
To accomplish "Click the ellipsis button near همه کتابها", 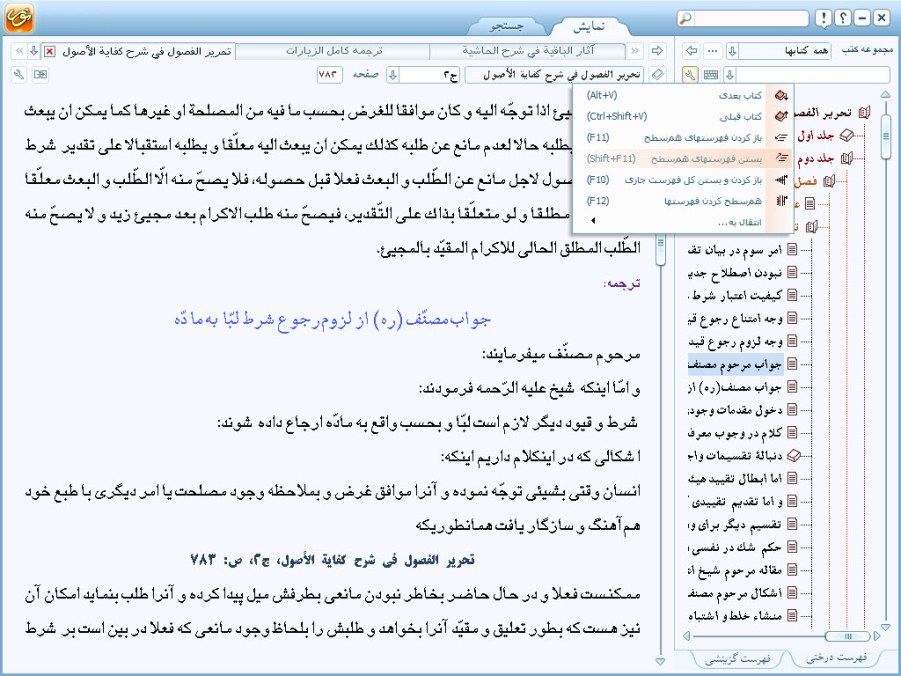I will click(713, 51).
